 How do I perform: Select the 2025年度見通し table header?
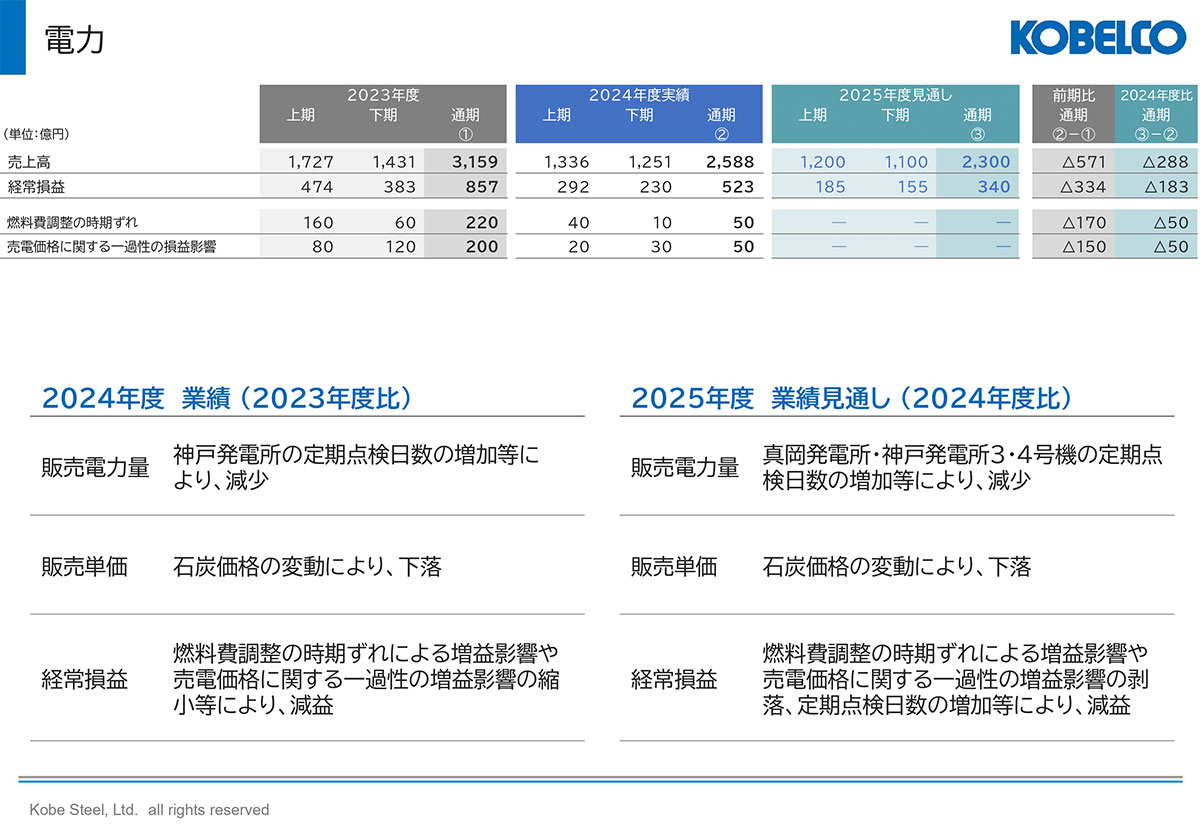[895, 96]
